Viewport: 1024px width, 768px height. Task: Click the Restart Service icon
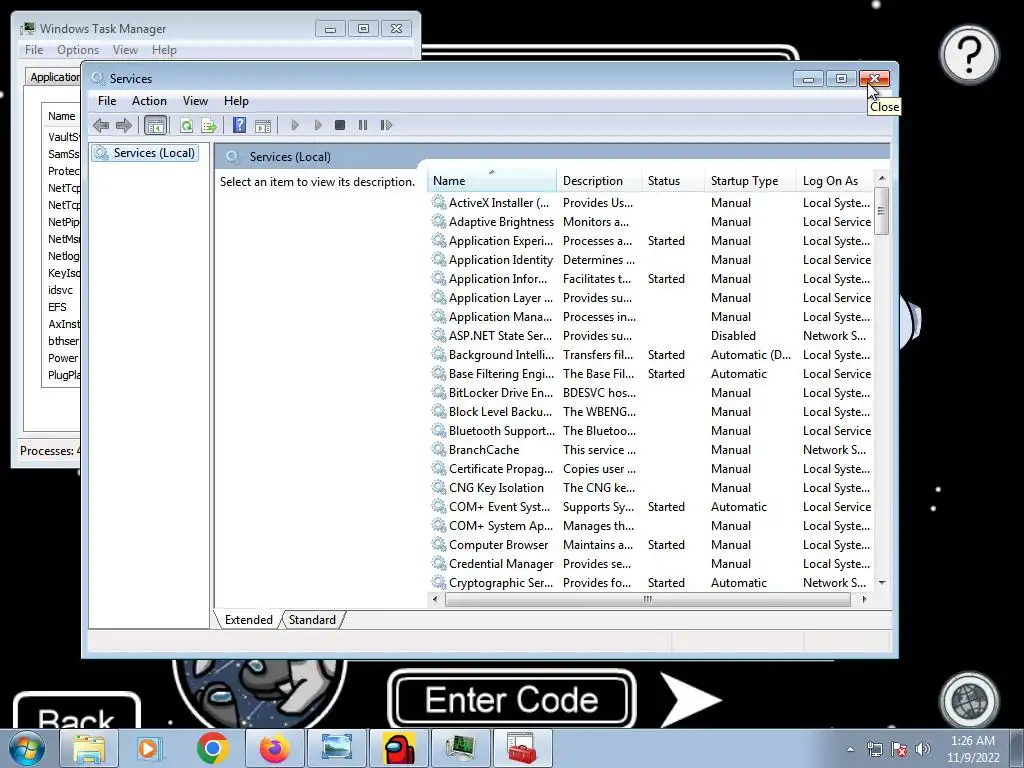(386, 125)
